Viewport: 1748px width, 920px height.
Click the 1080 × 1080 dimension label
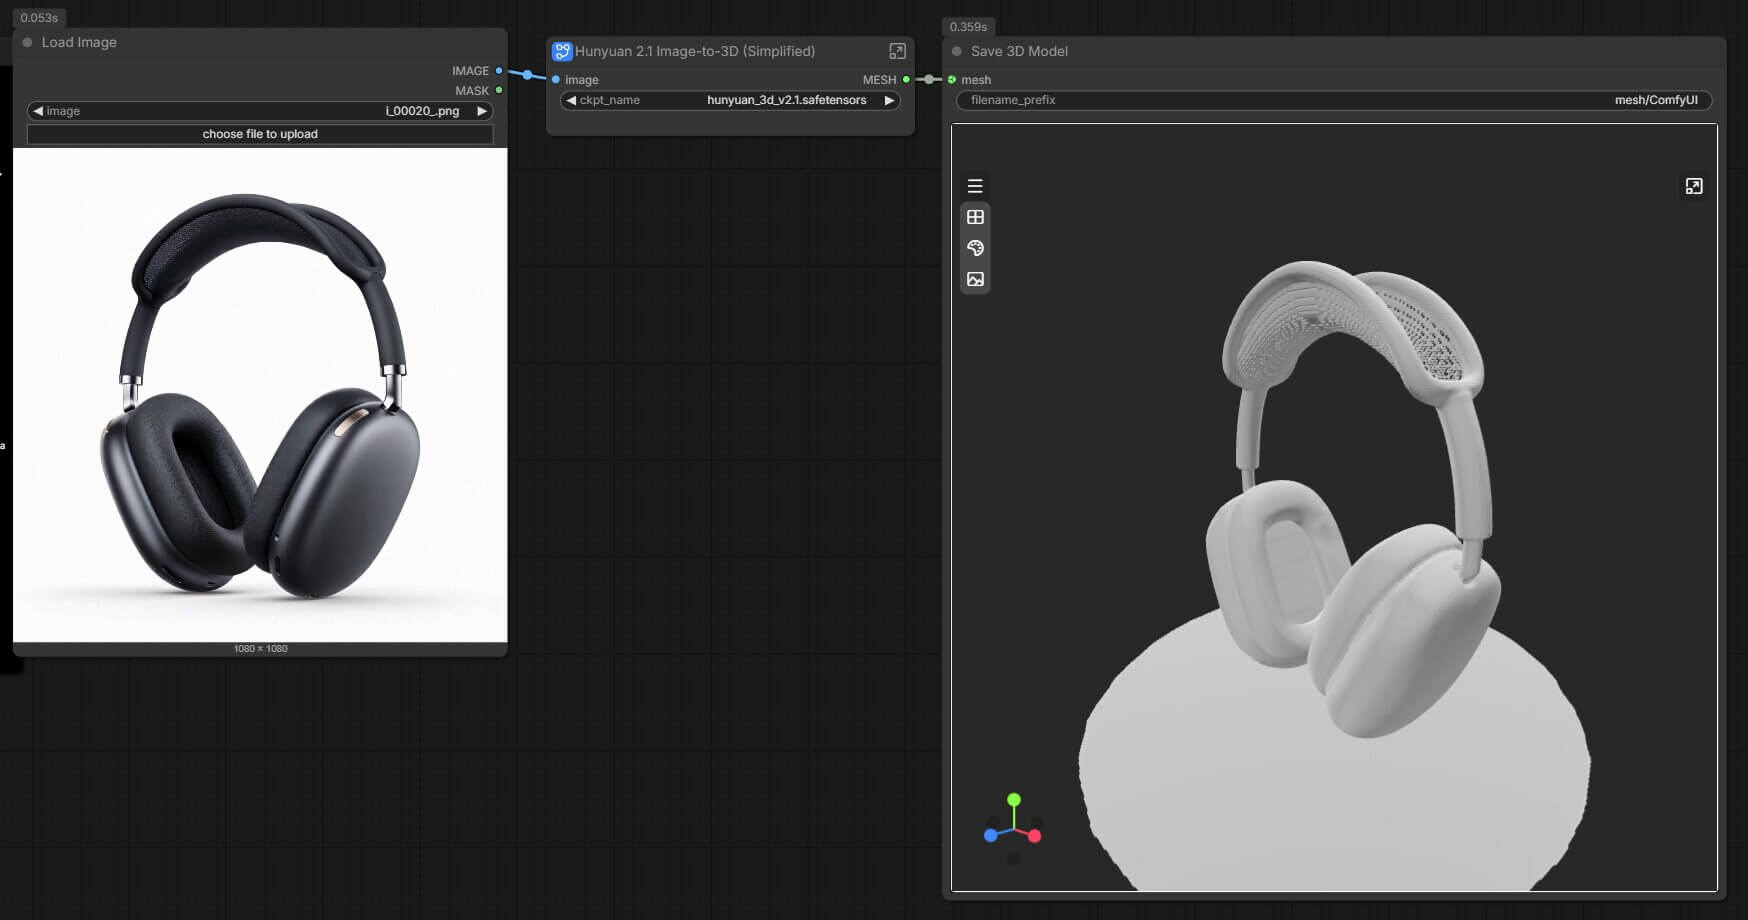point(261,649)
